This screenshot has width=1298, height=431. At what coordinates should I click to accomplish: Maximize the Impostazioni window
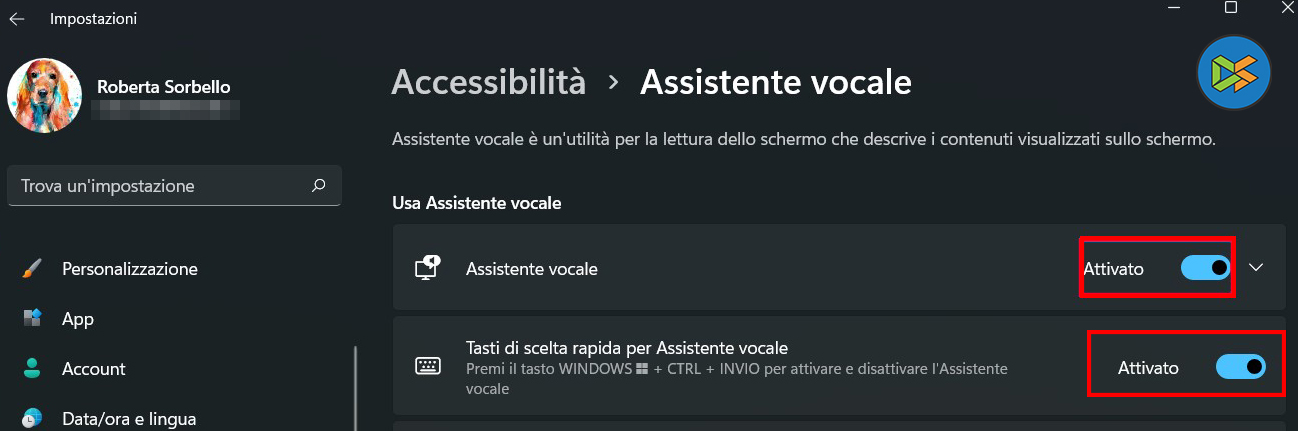coord(1231,8)
